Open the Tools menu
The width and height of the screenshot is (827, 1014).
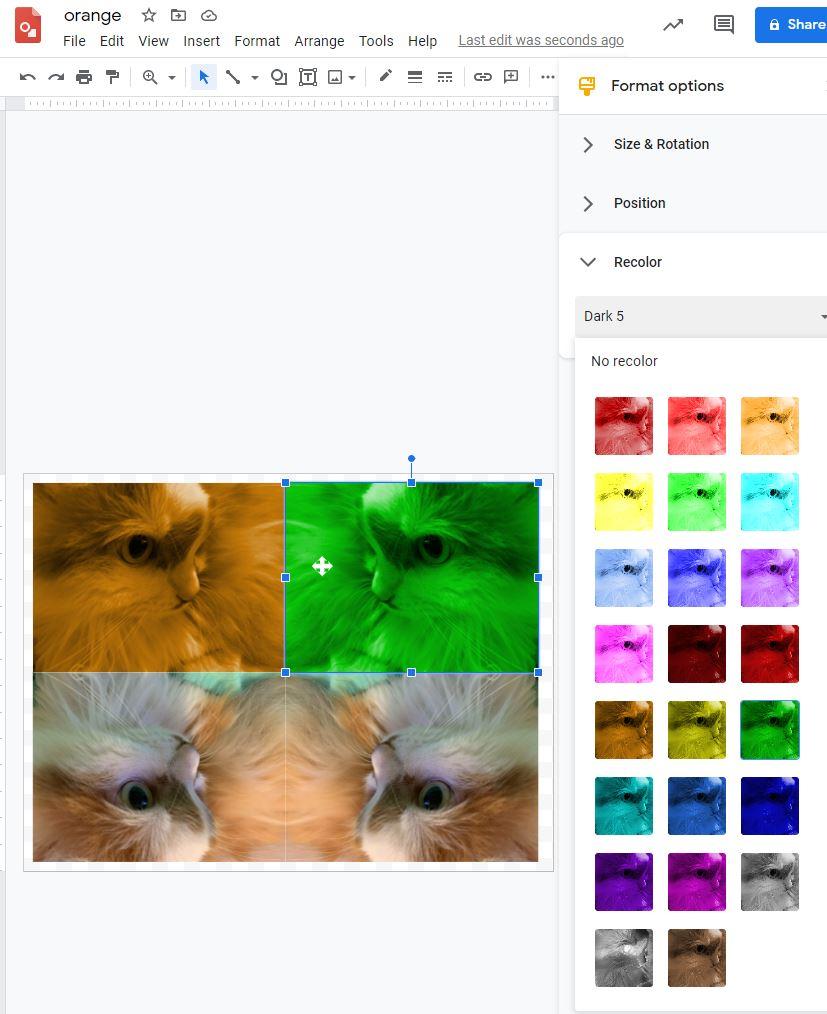[376, 41]
